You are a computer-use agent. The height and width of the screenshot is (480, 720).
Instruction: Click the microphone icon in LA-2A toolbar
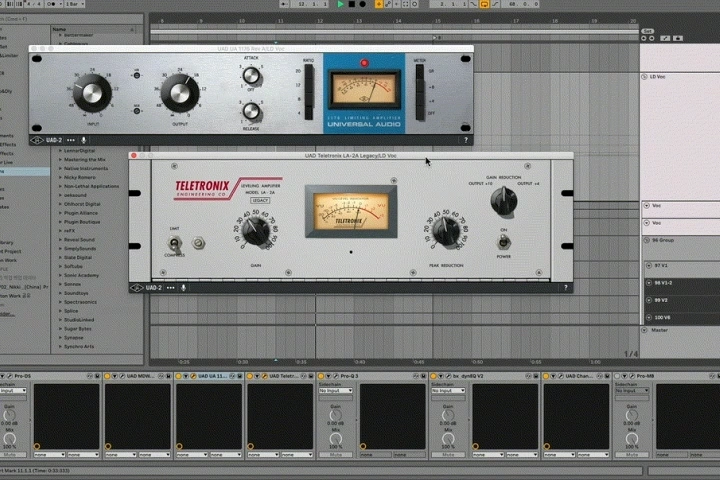pos(183,288)
